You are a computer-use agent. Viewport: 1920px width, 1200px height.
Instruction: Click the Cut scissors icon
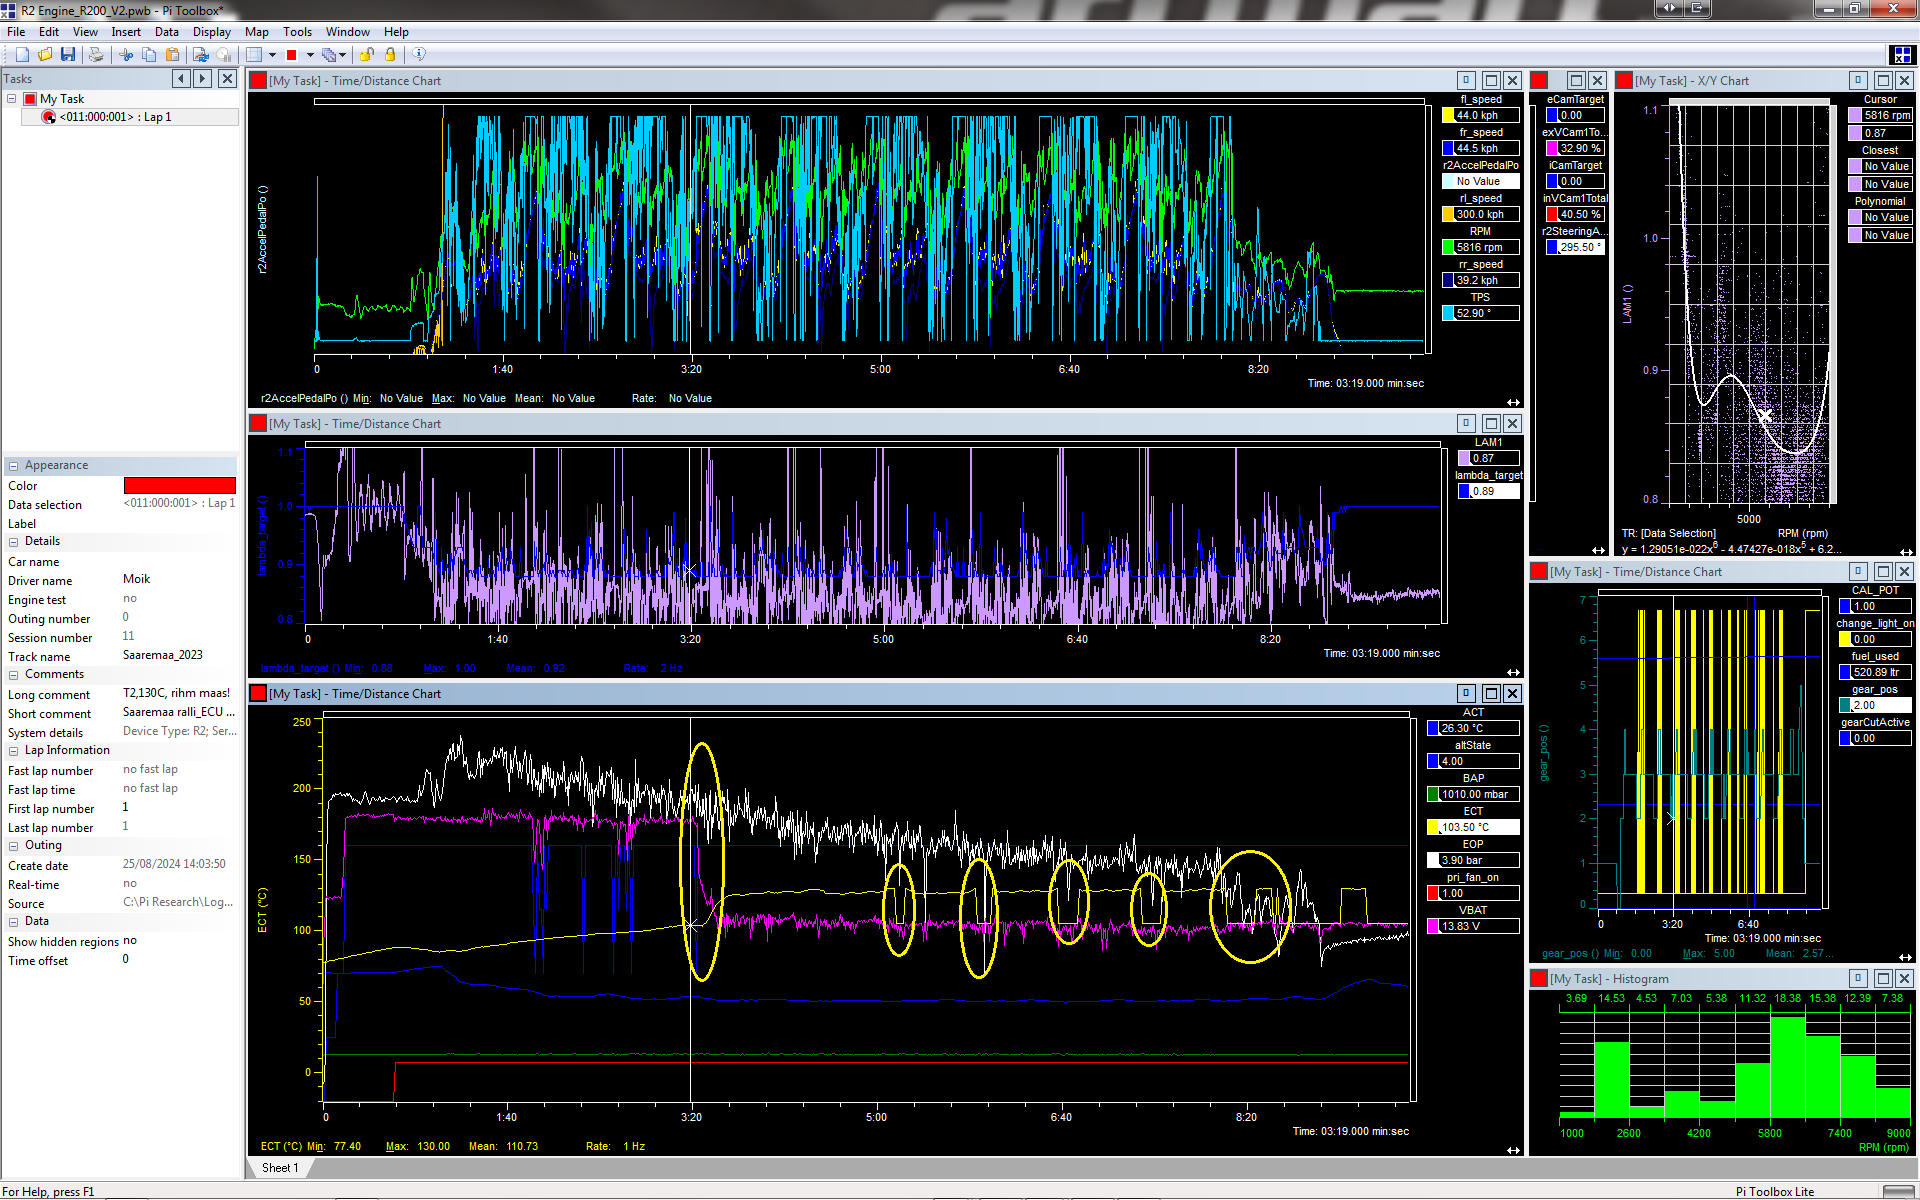[126, 55]
